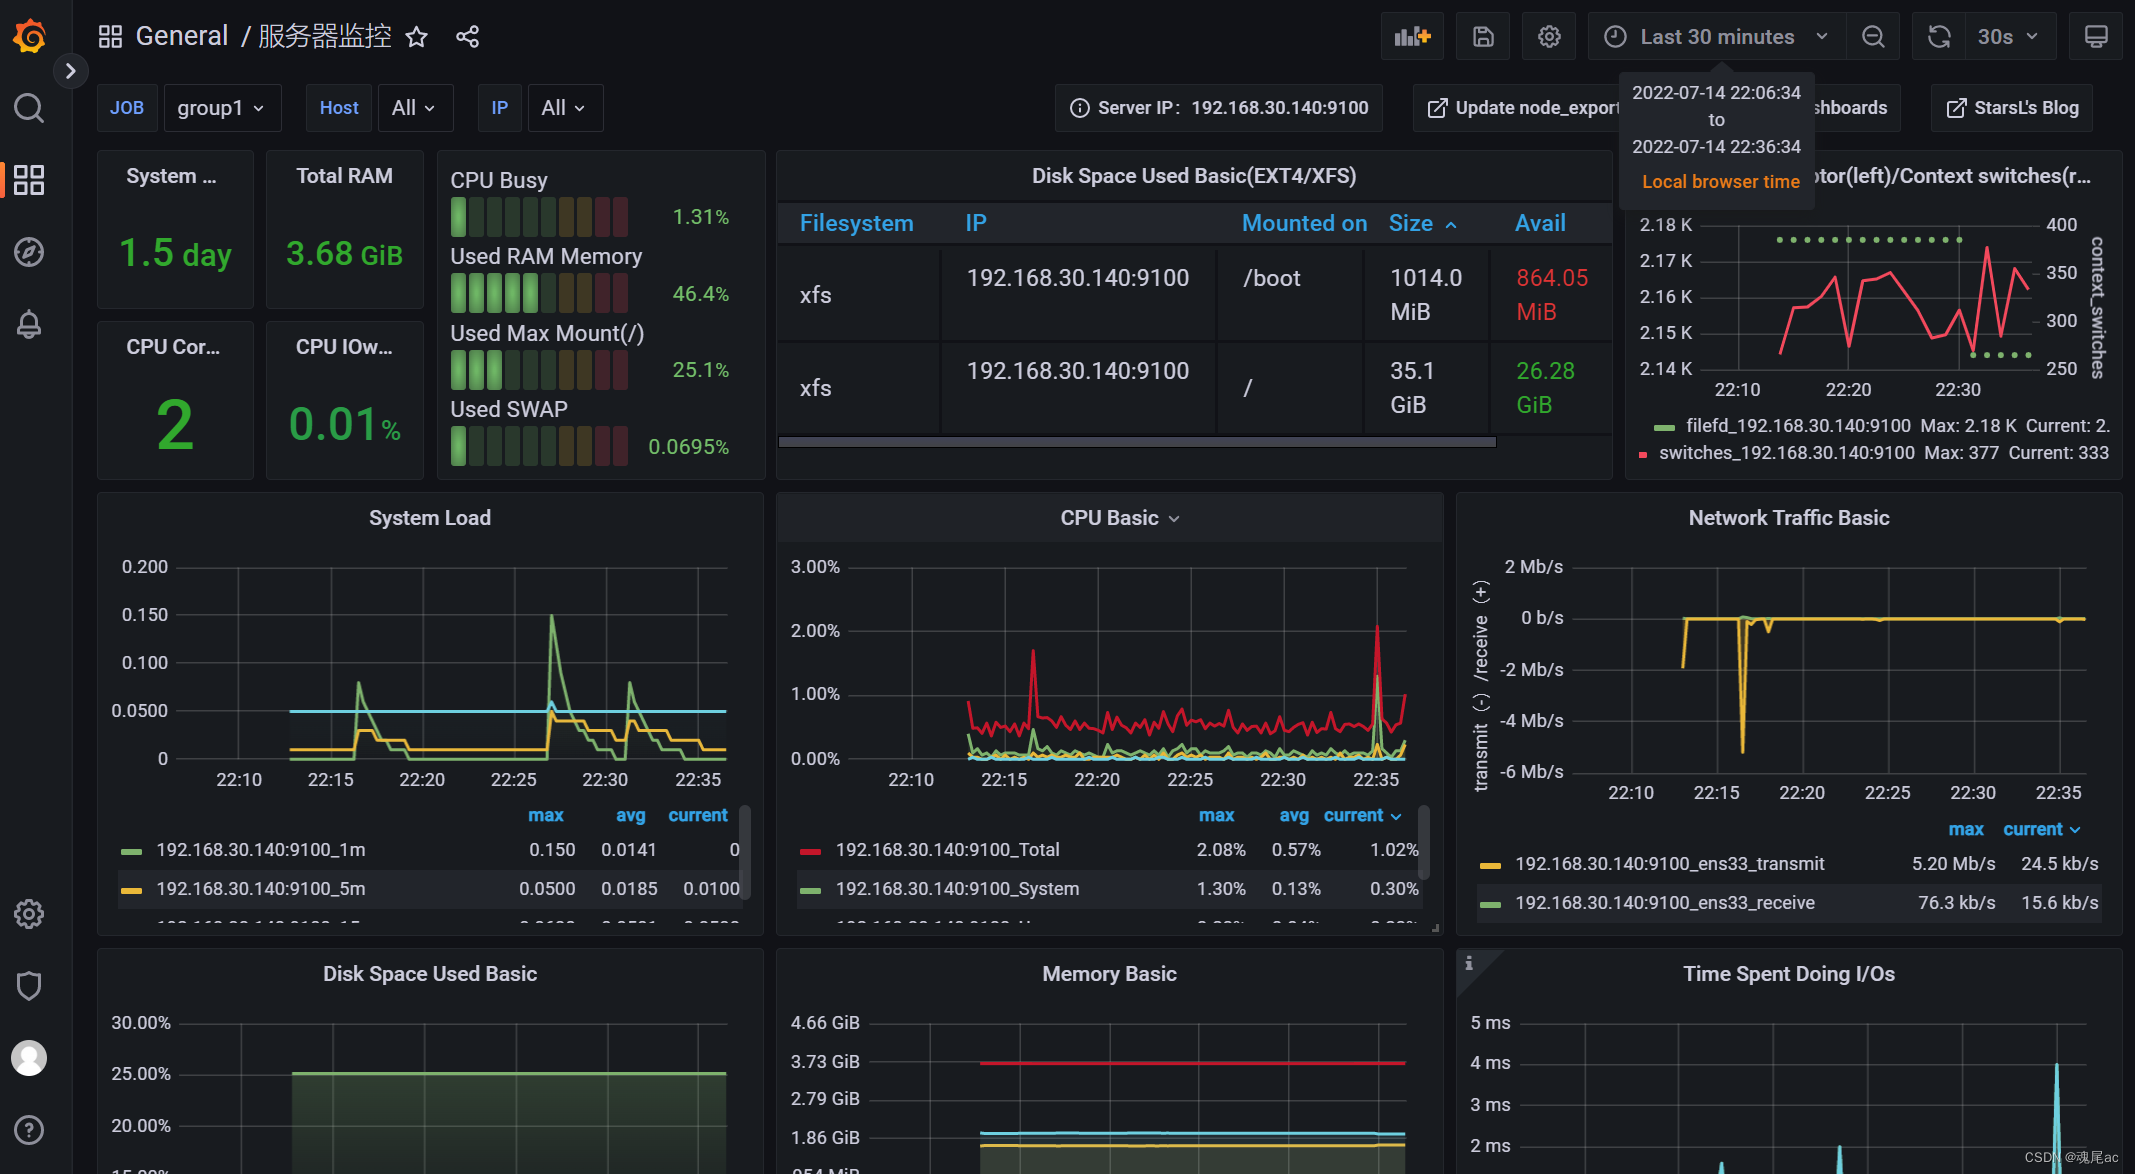Image resolution: width=2135 pixels, height=1174 pixels.
Task: Zoom out time range magnifier icon
Action: pyautogui.click(x=1873, y=37)
